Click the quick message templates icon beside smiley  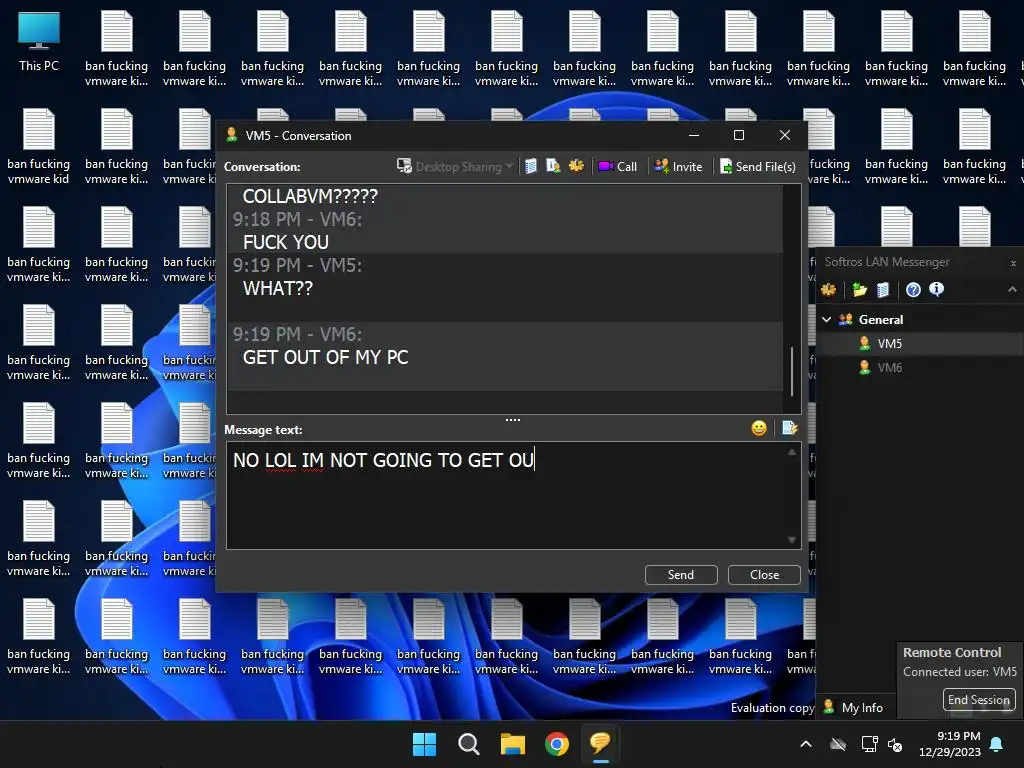(790, 428)
